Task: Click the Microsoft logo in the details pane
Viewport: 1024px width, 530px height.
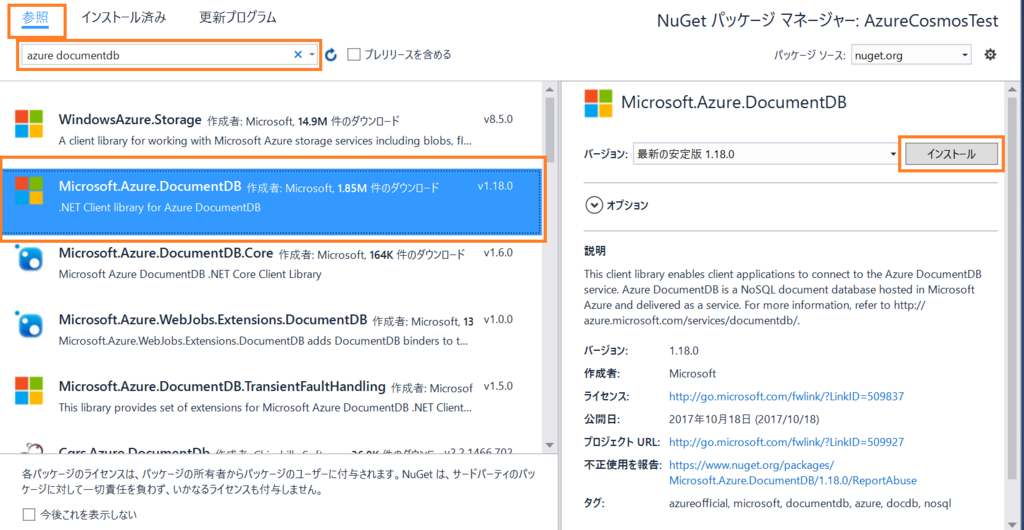Action: pos(599,104)
